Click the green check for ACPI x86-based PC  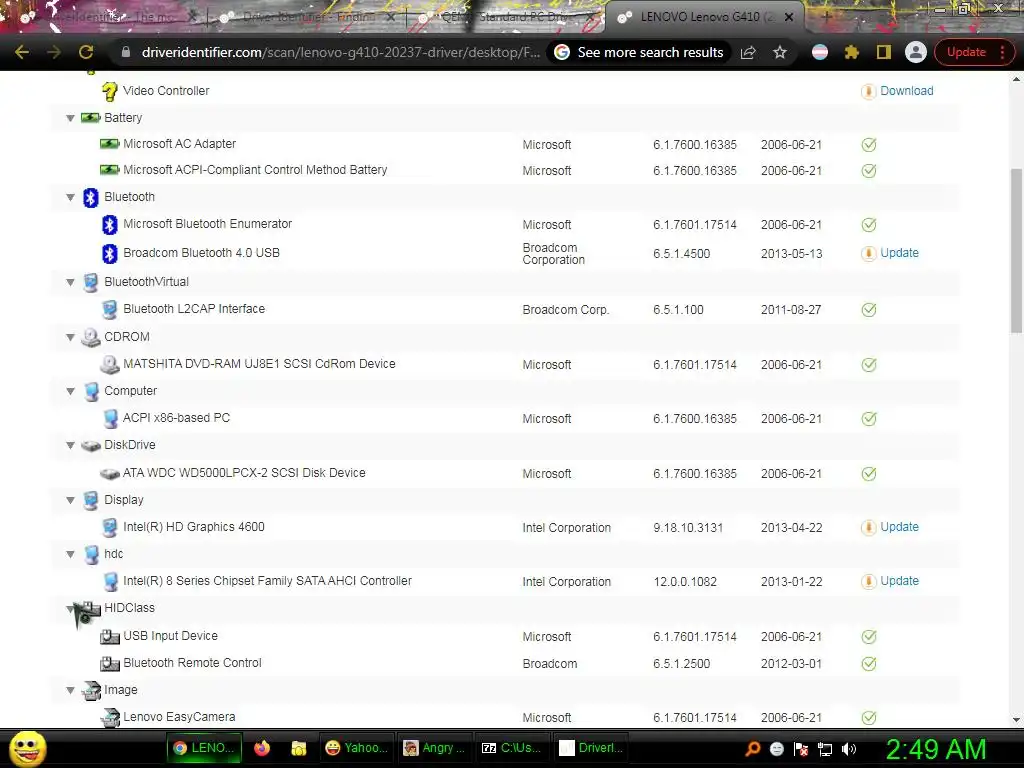869,419
